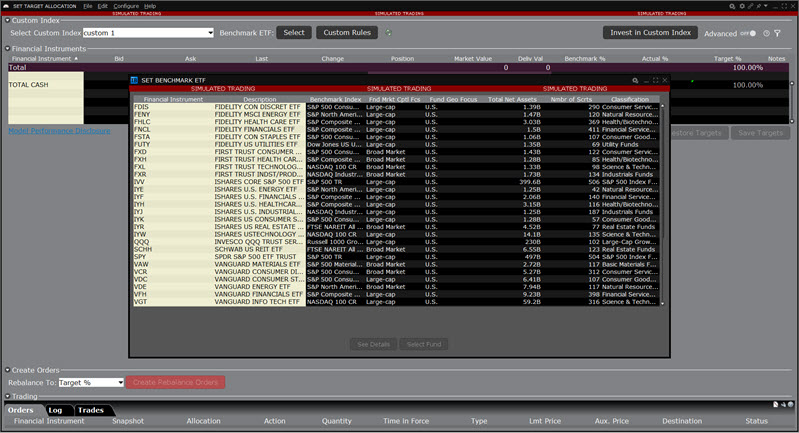Click the Select Fund button
The width and height of the screenshot is (799, 433).
point(424,344)
